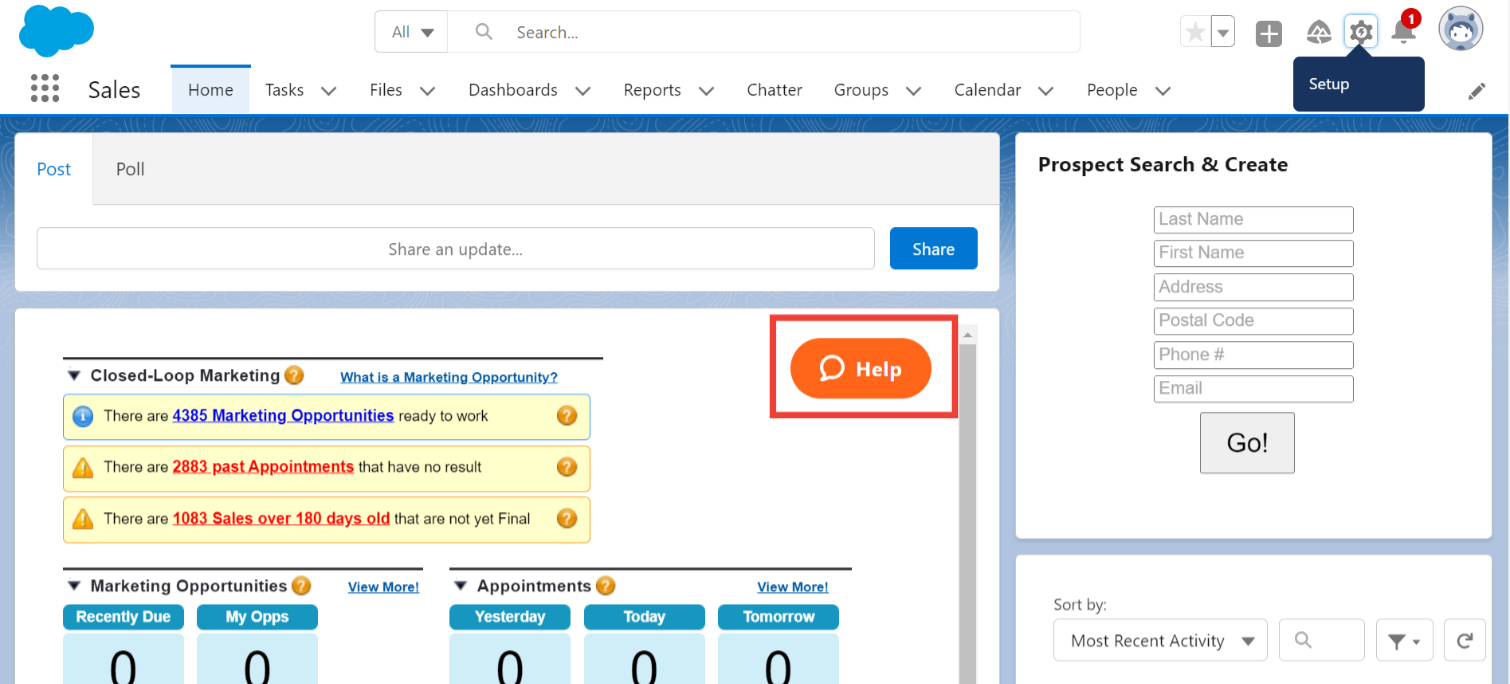1510x684 pixels.
Task: Expand the Files tab chevron
Action: click(427, 91)
